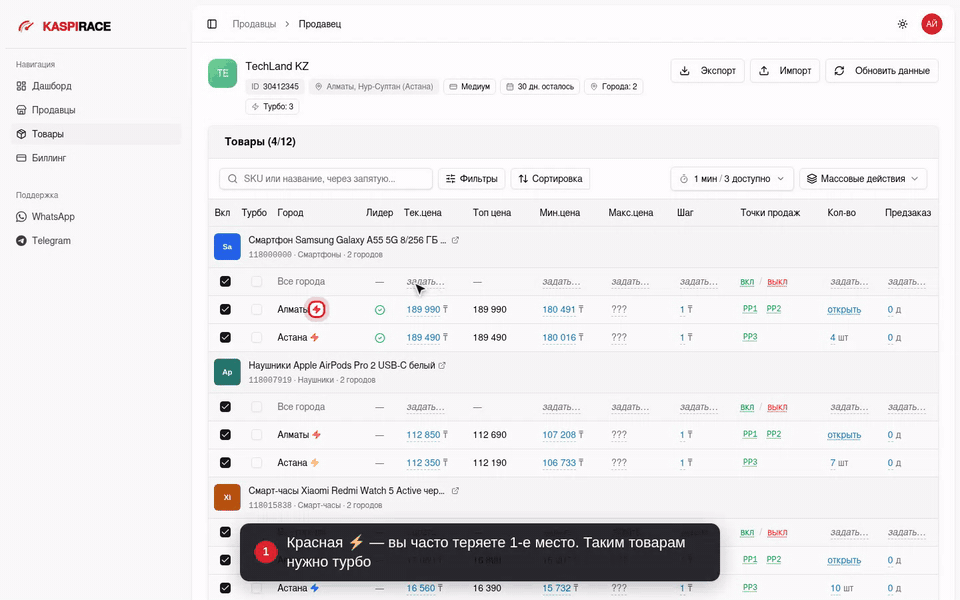Switch theme with the sun icon
960x600 pixels.
coord(902,24)
